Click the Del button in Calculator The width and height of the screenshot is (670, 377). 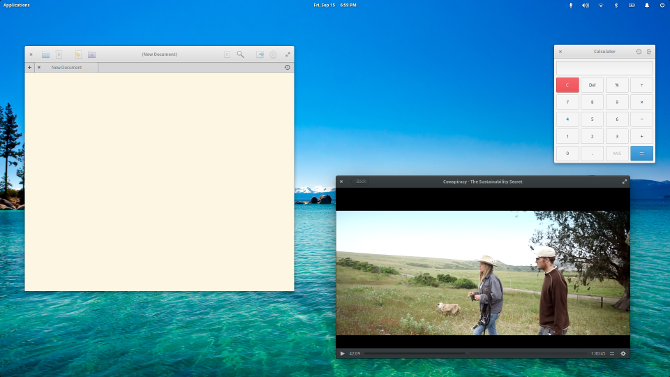pyautogui.click(x=592, y=85)
